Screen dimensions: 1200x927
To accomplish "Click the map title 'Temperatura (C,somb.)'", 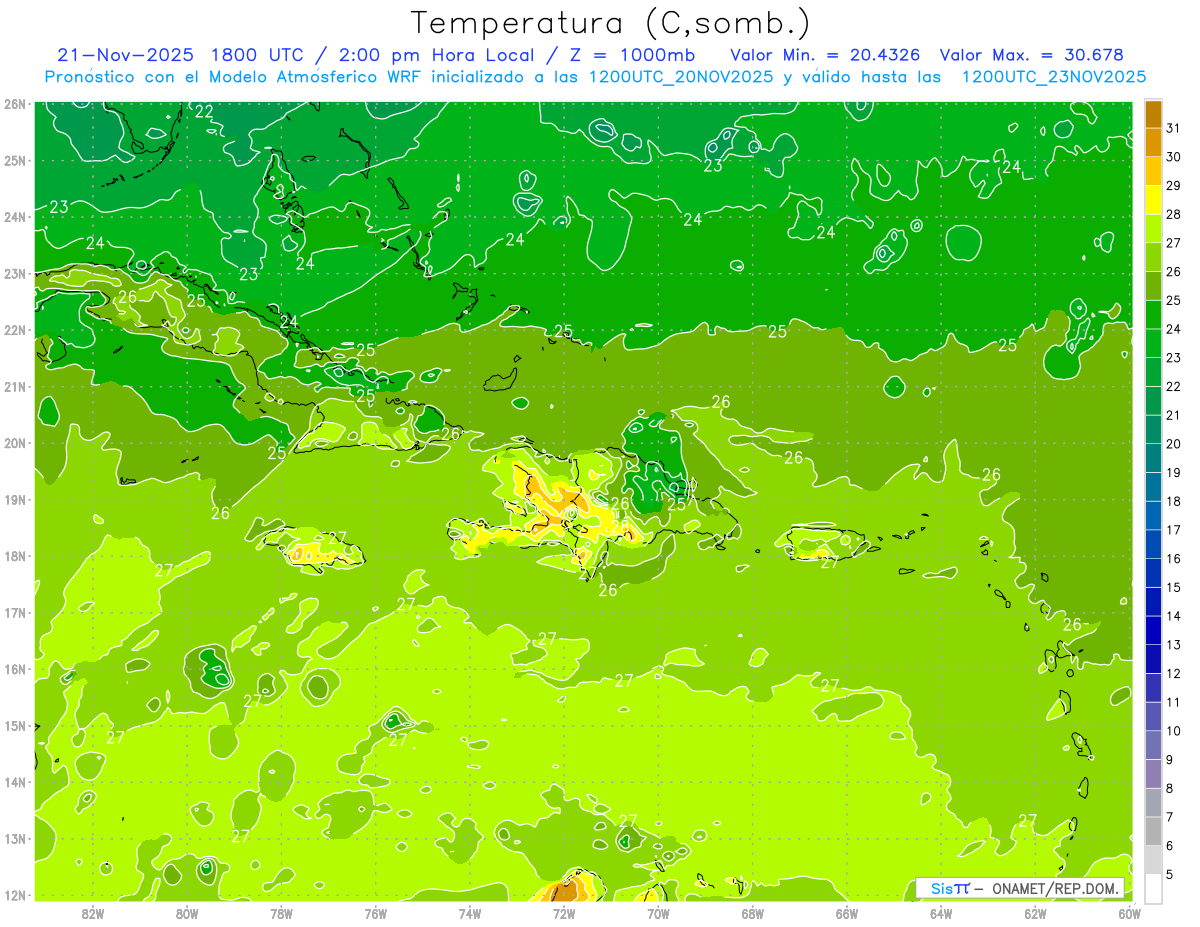I will pos(610,23).
